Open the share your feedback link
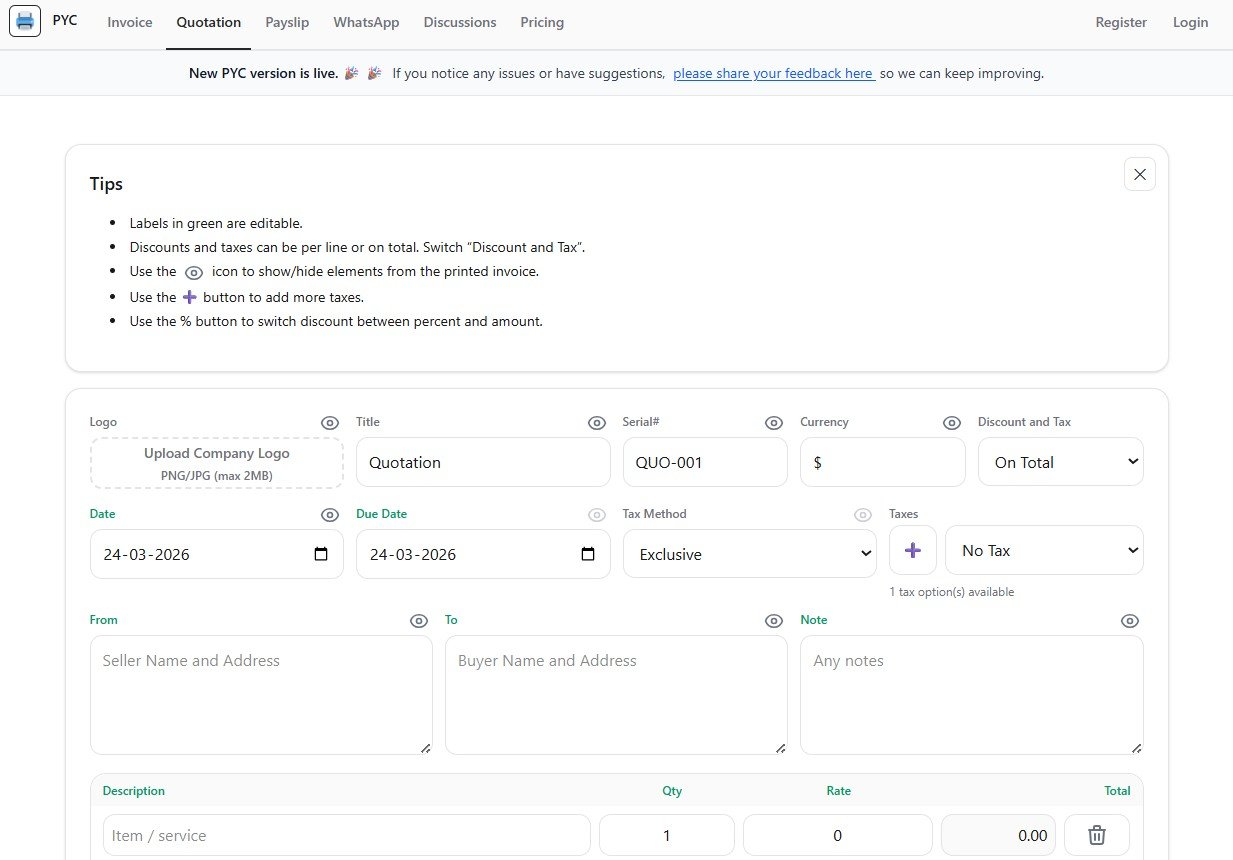The width and height of the screenshot is (1233, 860). [x=774, y=73]
